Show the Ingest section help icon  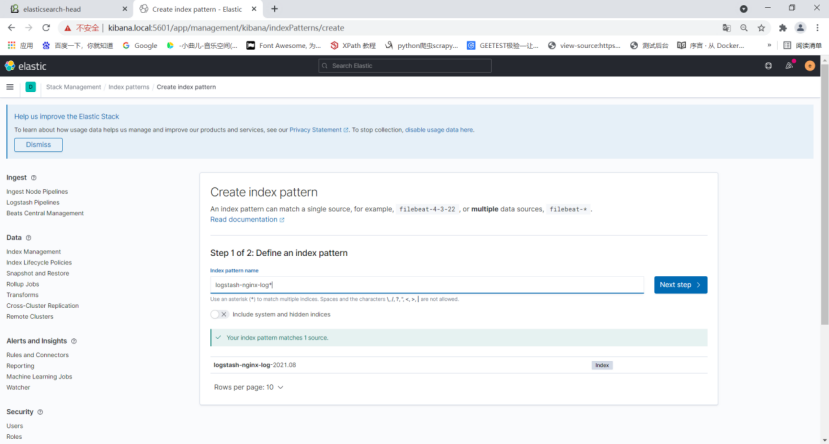coord(34,178)
